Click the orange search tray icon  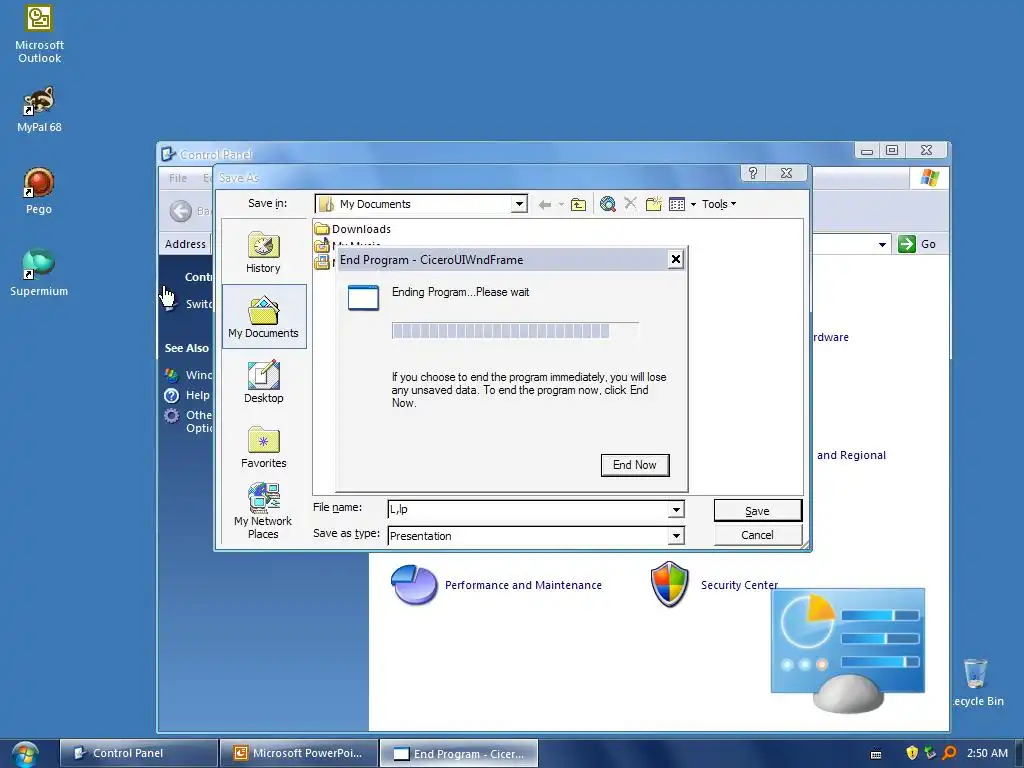pyautogui.click(x=950, y=753)
